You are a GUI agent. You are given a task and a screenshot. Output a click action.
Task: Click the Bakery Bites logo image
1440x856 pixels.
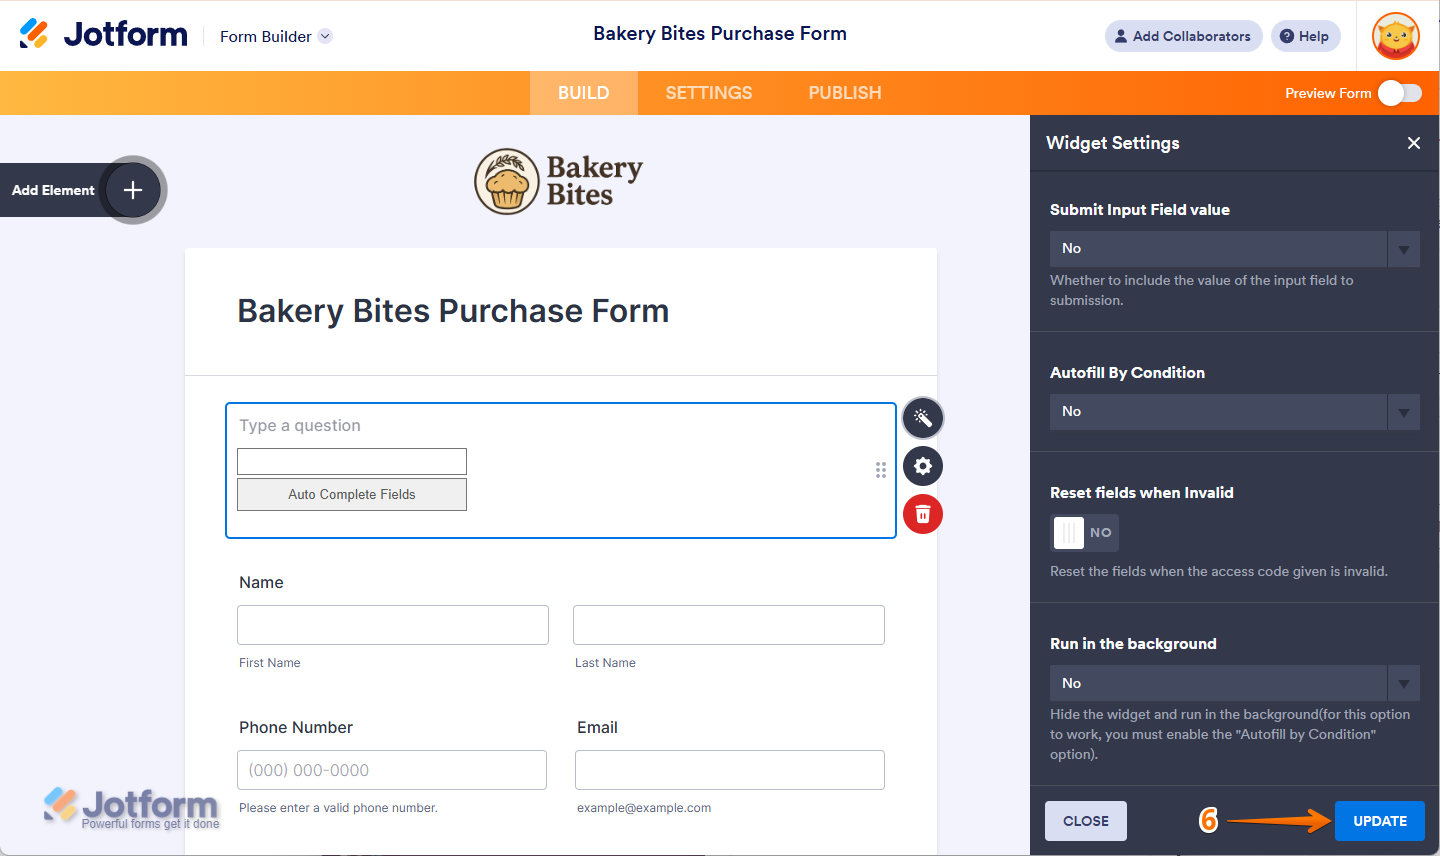click(x=559, y=182)
